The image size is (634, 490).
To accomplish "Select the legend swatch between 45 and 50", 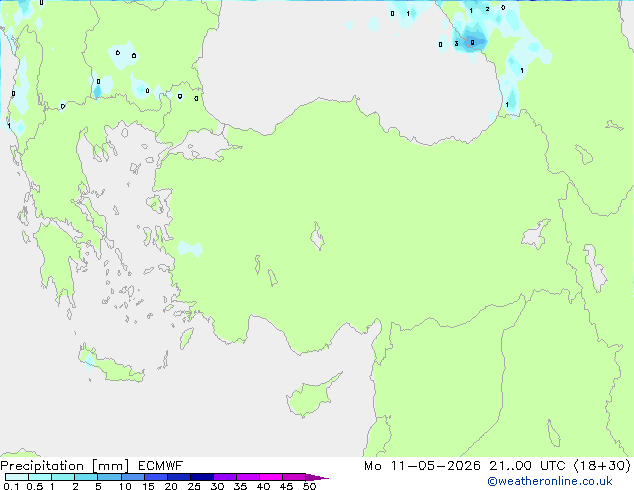I will pos(294,477).
